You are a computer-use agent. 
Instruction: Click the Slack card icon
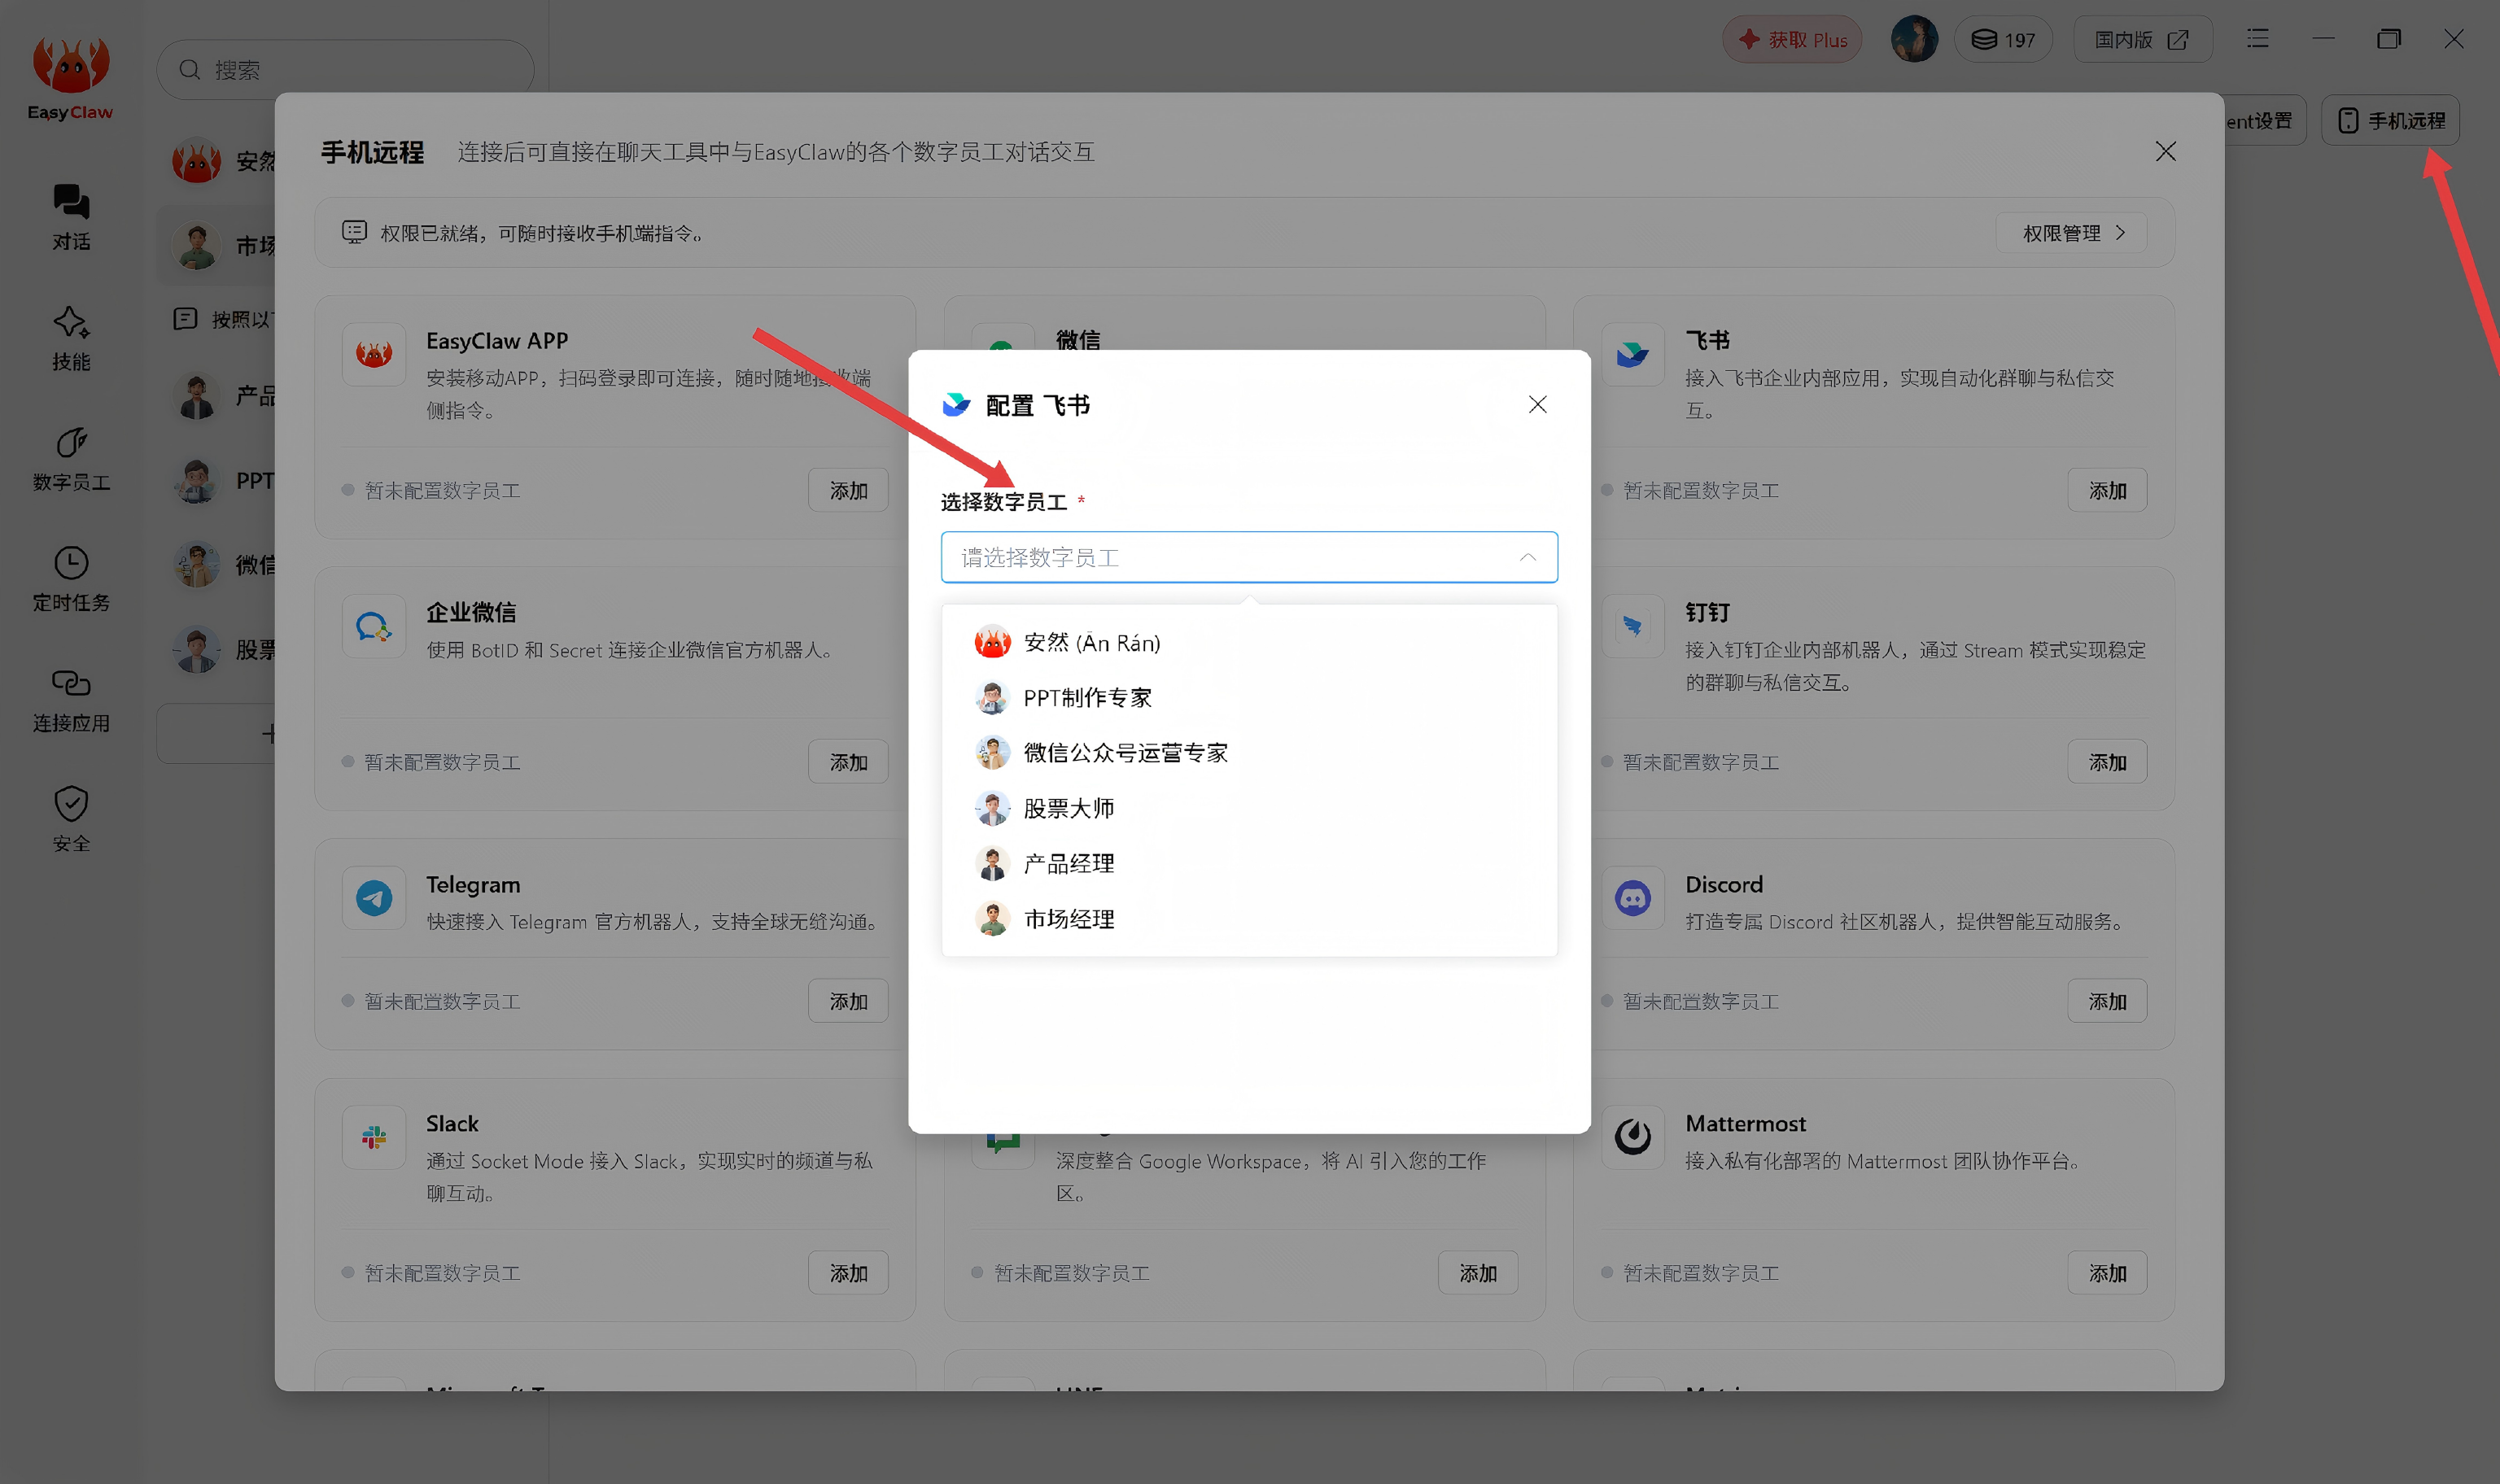374,1137
